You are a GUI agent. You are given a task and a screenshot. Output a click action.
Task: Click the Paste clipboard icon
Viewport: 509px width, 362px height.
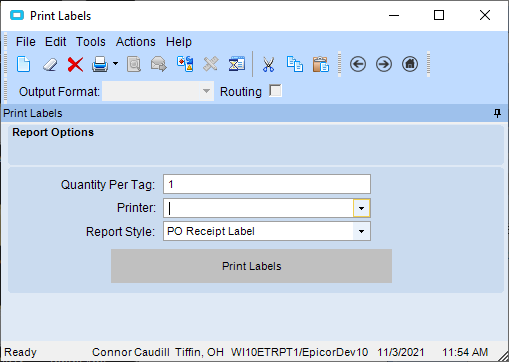[x=321, y=64]
